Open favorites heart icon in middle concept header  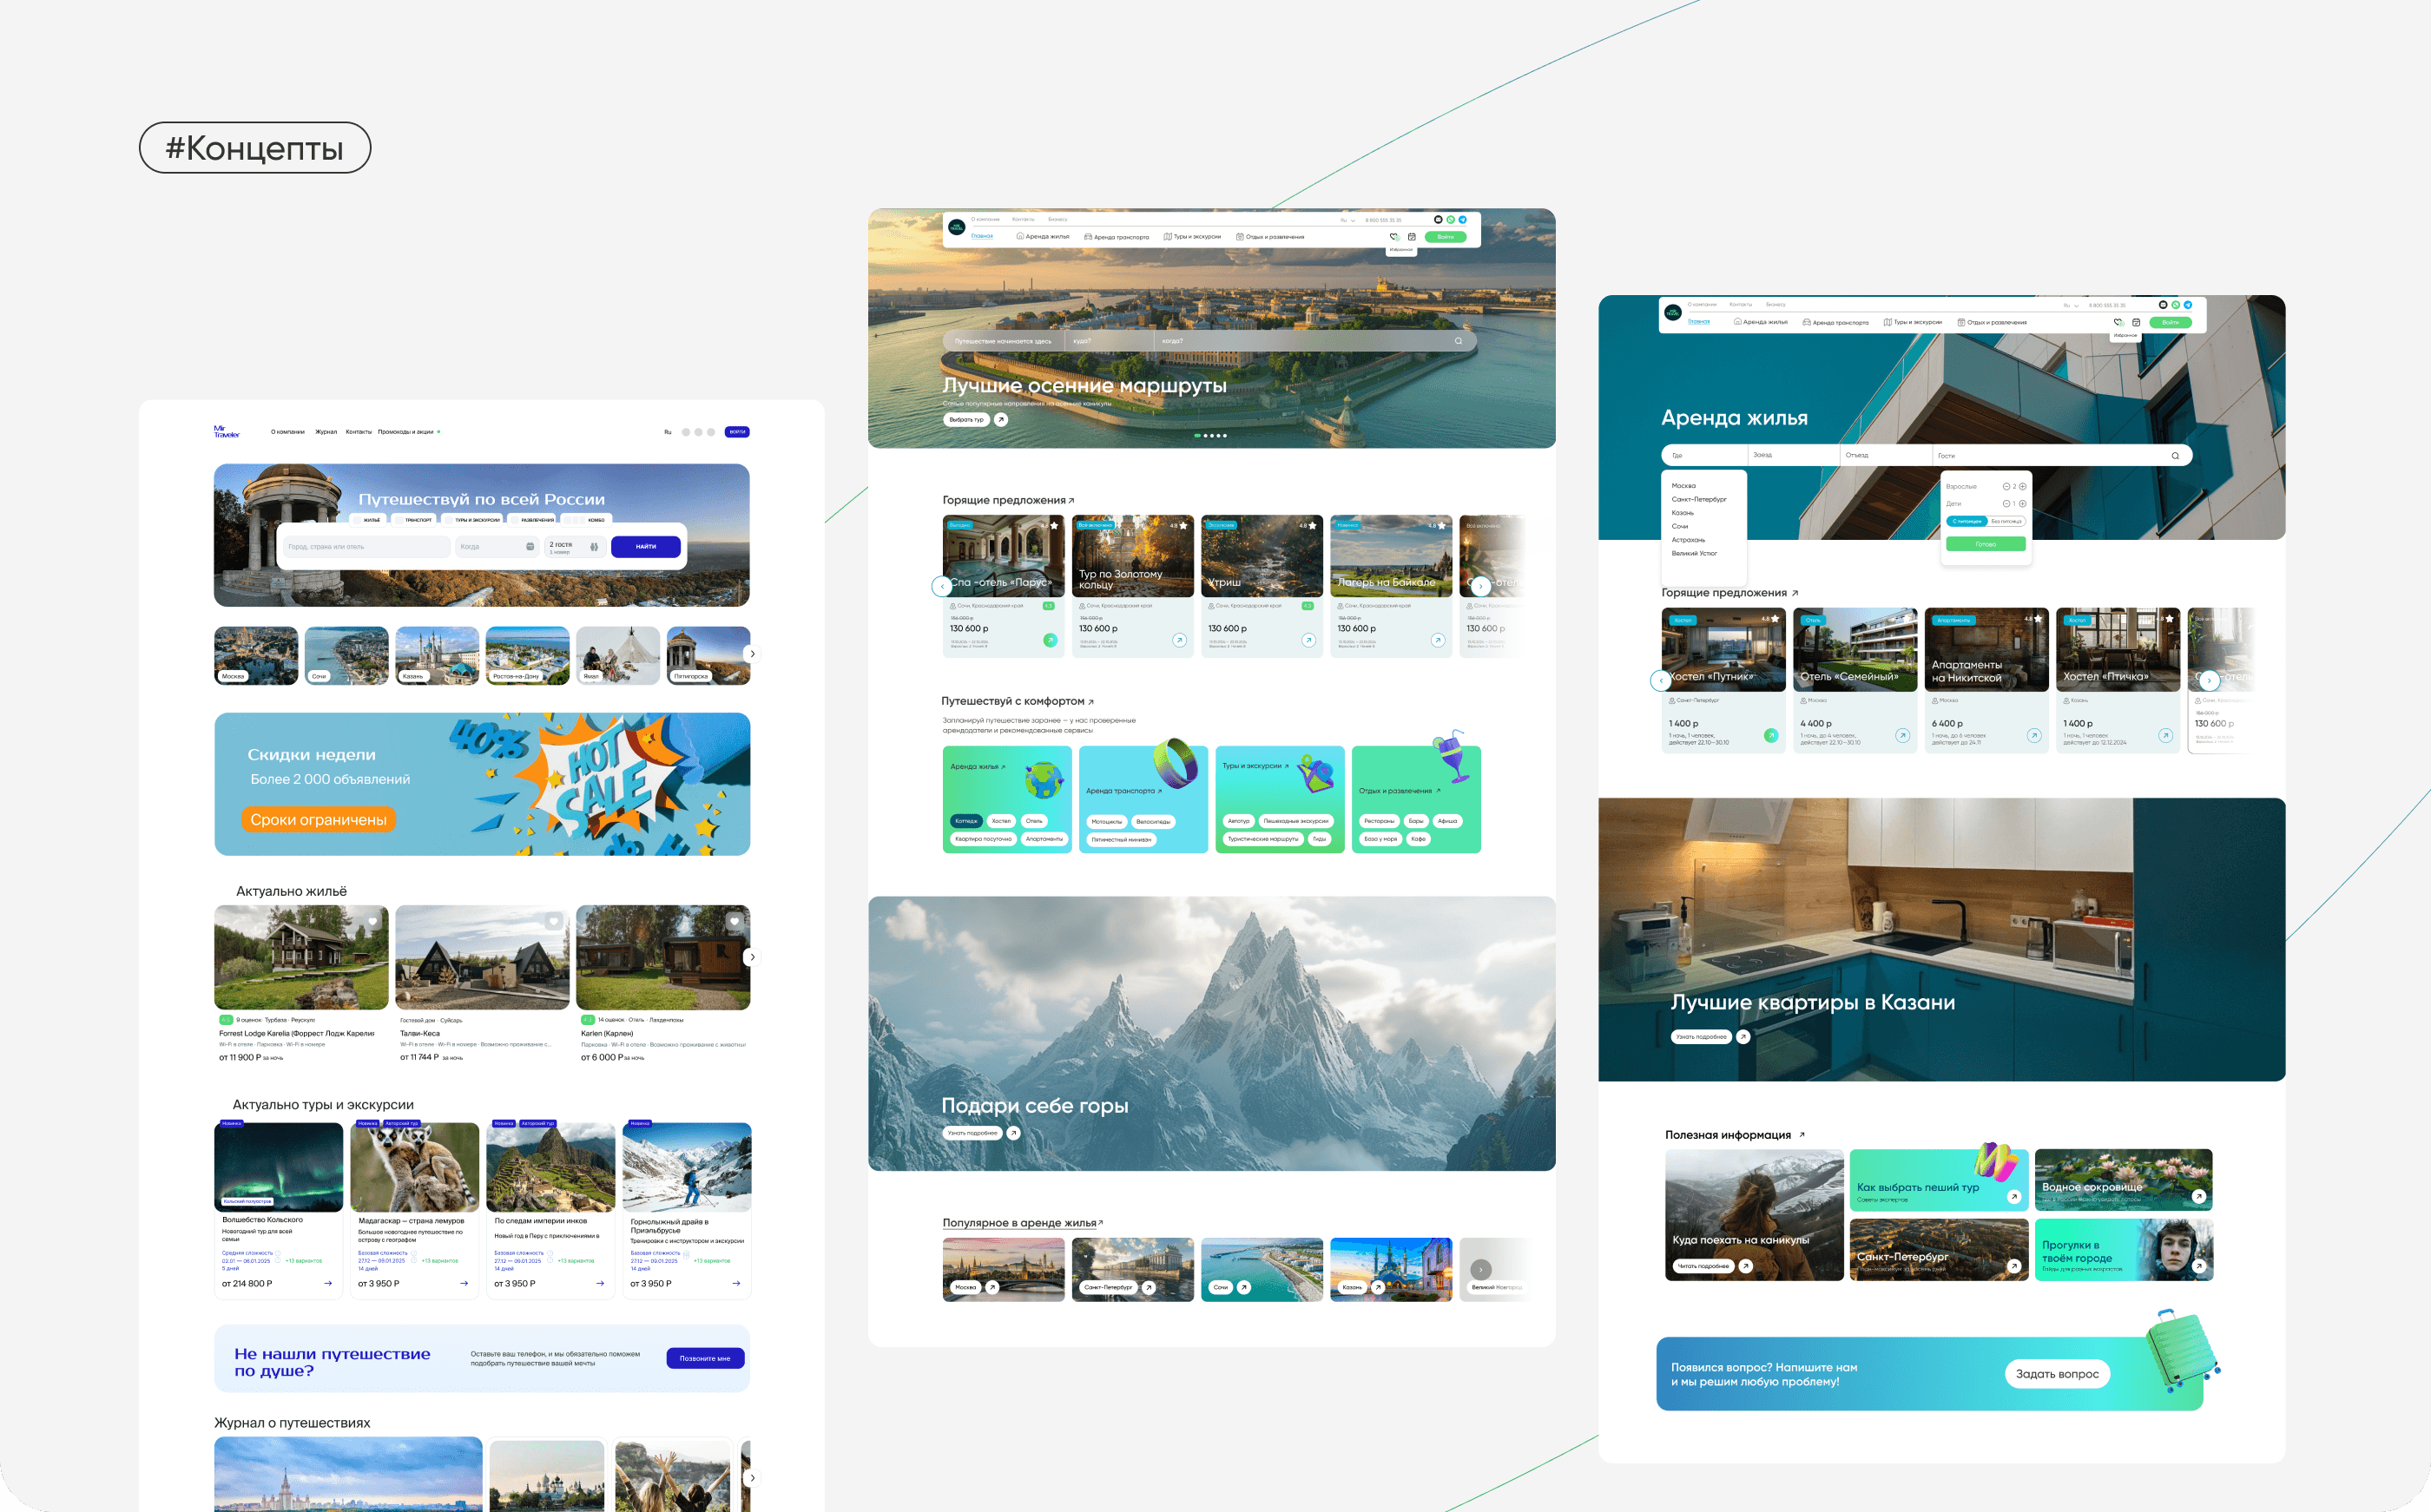[x=1394, y=237]
